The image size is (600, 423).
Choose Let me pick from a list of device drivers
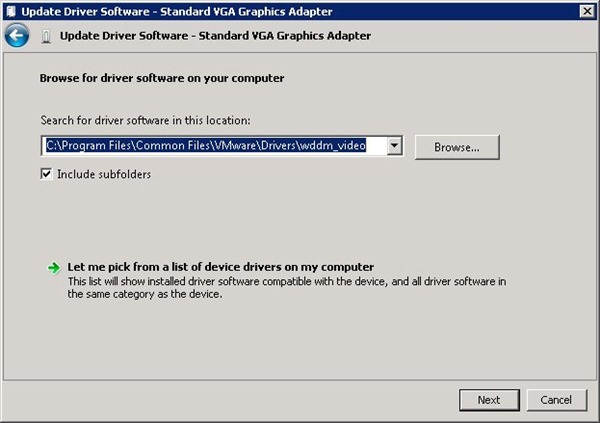(221, 267)
